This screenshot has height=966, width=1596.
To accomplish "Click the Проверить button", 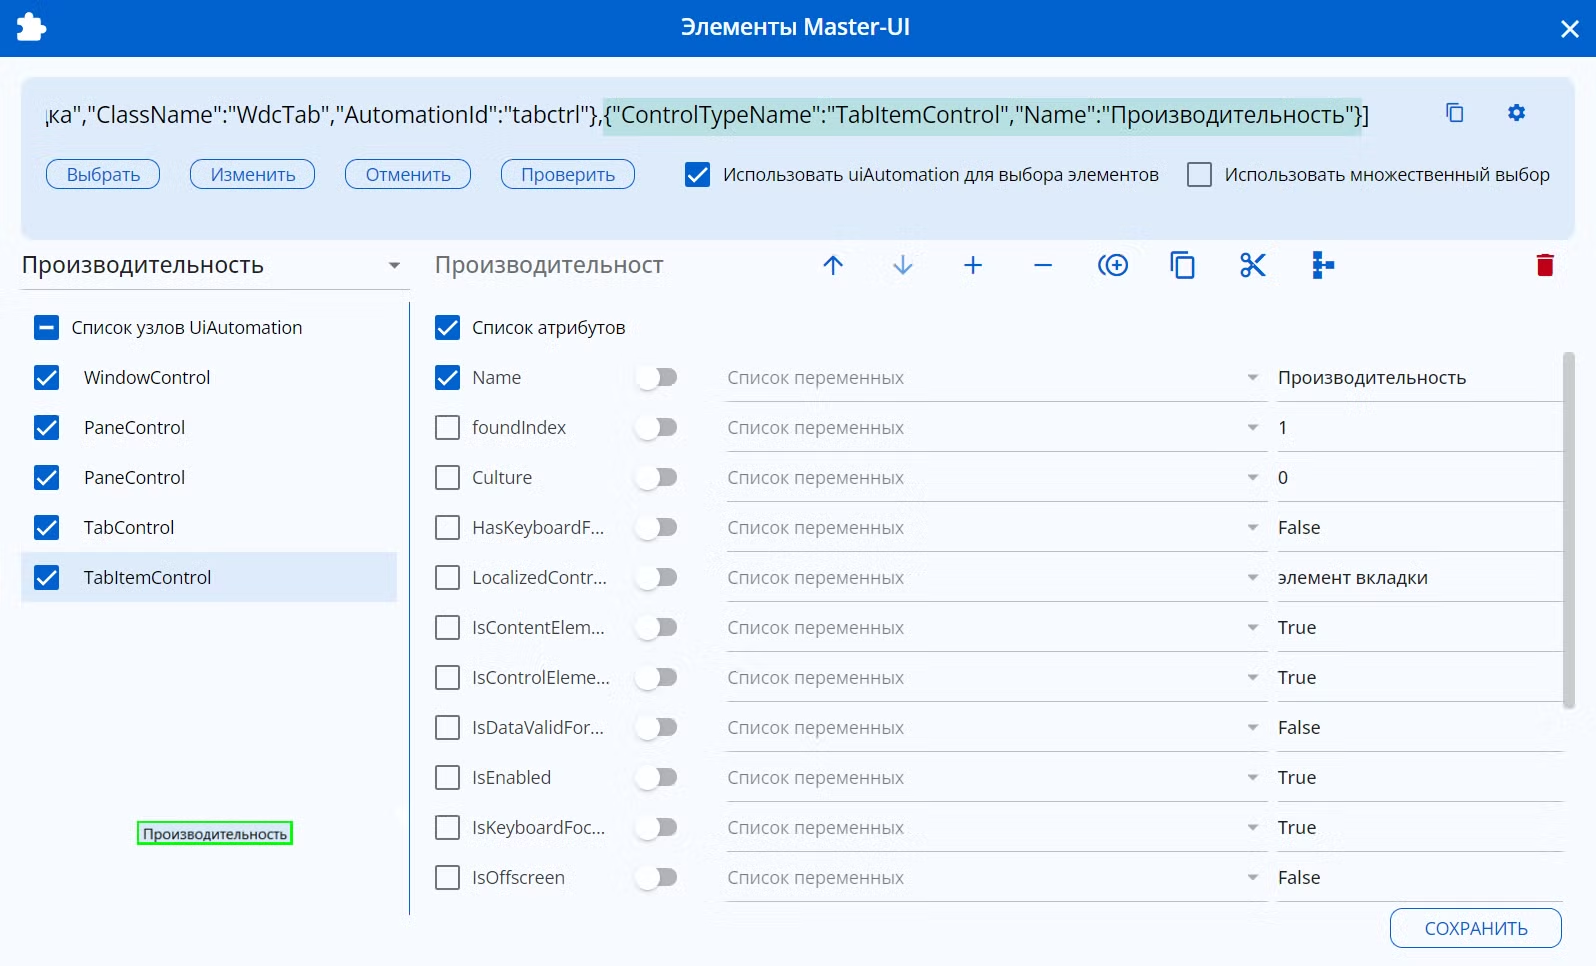I will pos(568,174).
